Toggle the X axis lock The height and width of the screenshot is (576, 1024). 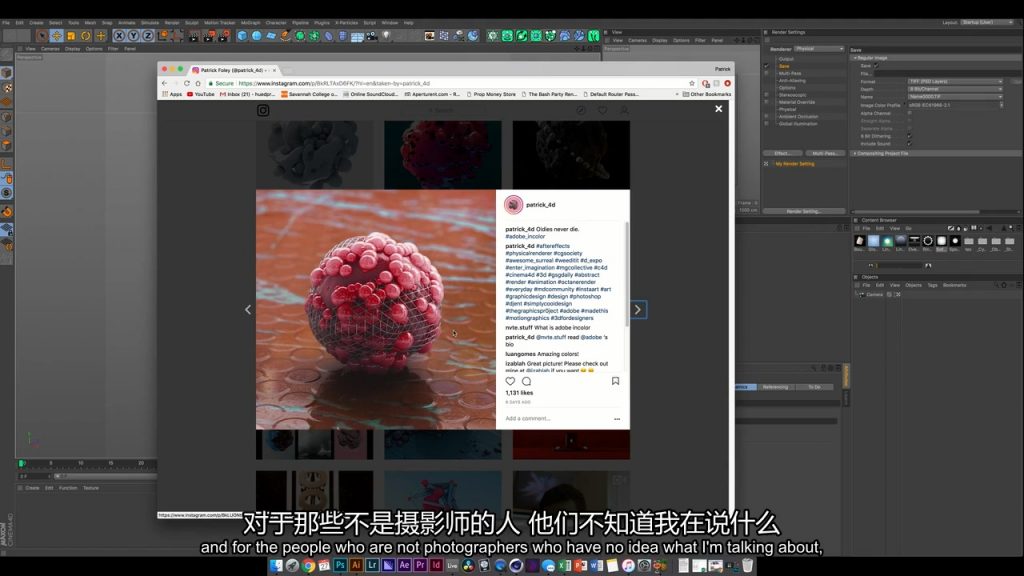coord(119,36)
